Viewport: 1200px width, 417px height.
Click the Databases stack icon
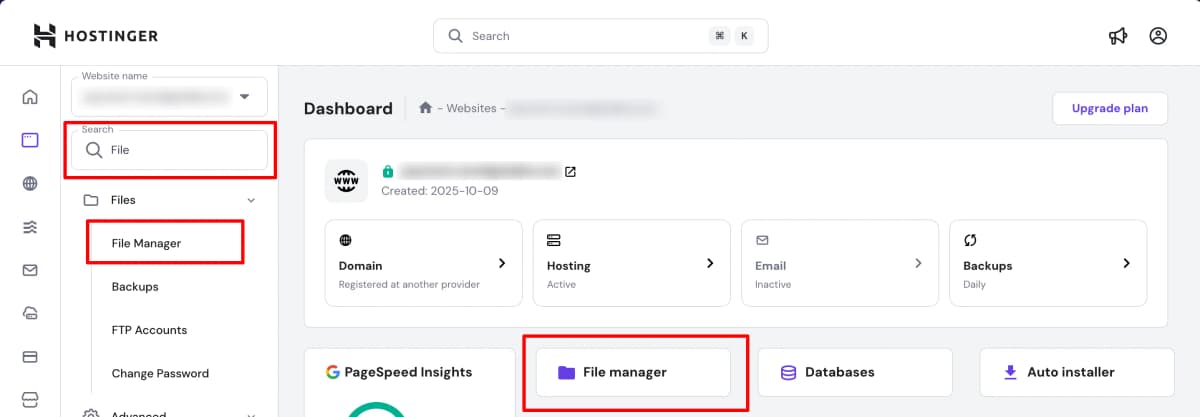[x=788, y=372]
